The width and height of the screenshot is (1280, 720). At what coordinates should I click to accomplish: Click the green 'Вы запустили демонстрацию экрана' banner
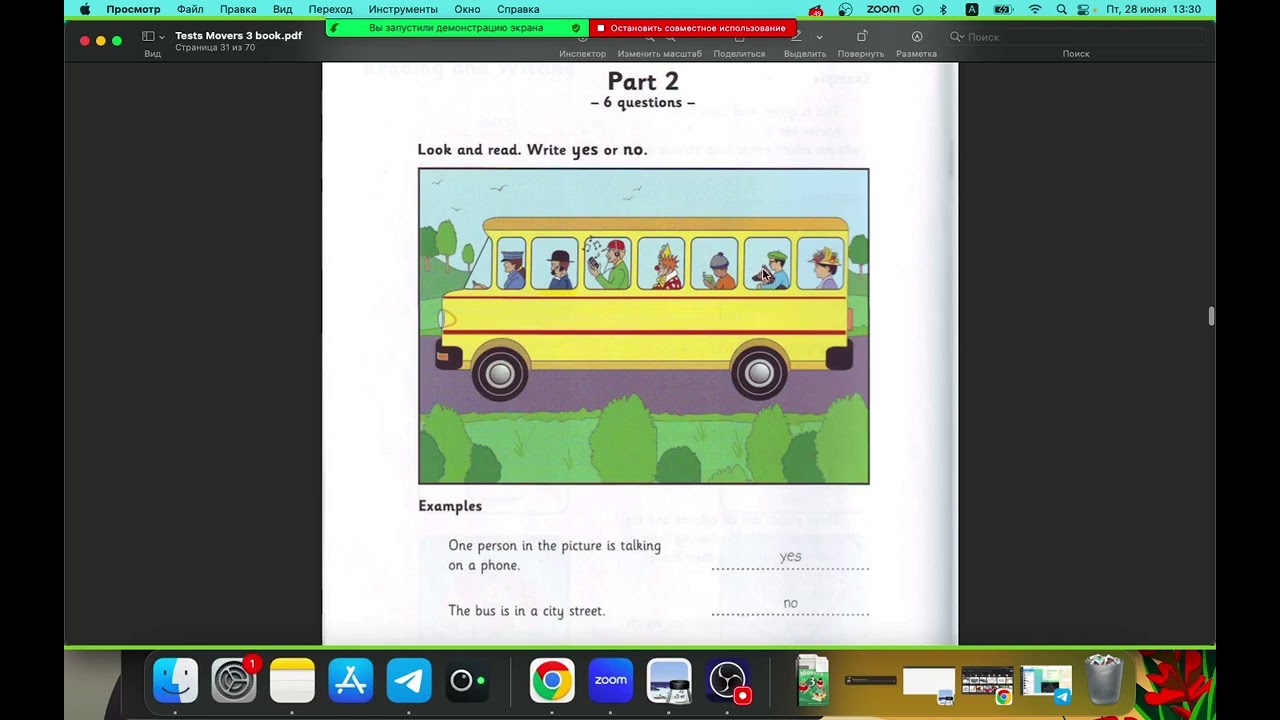(x=456, y=28)
